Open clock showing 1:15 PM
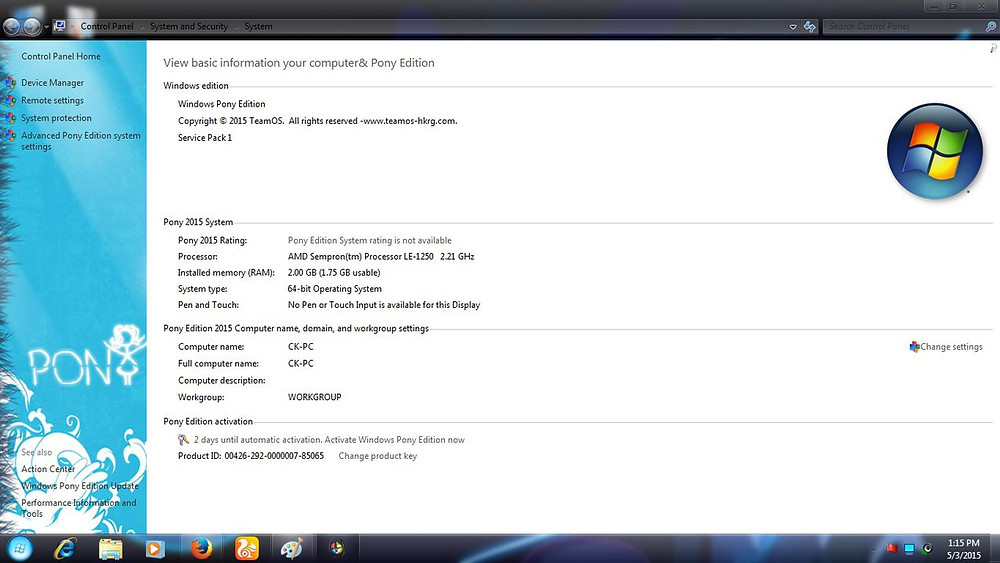Image resolution: width=1000 pixels, height=563 pixels. point(964,549)
